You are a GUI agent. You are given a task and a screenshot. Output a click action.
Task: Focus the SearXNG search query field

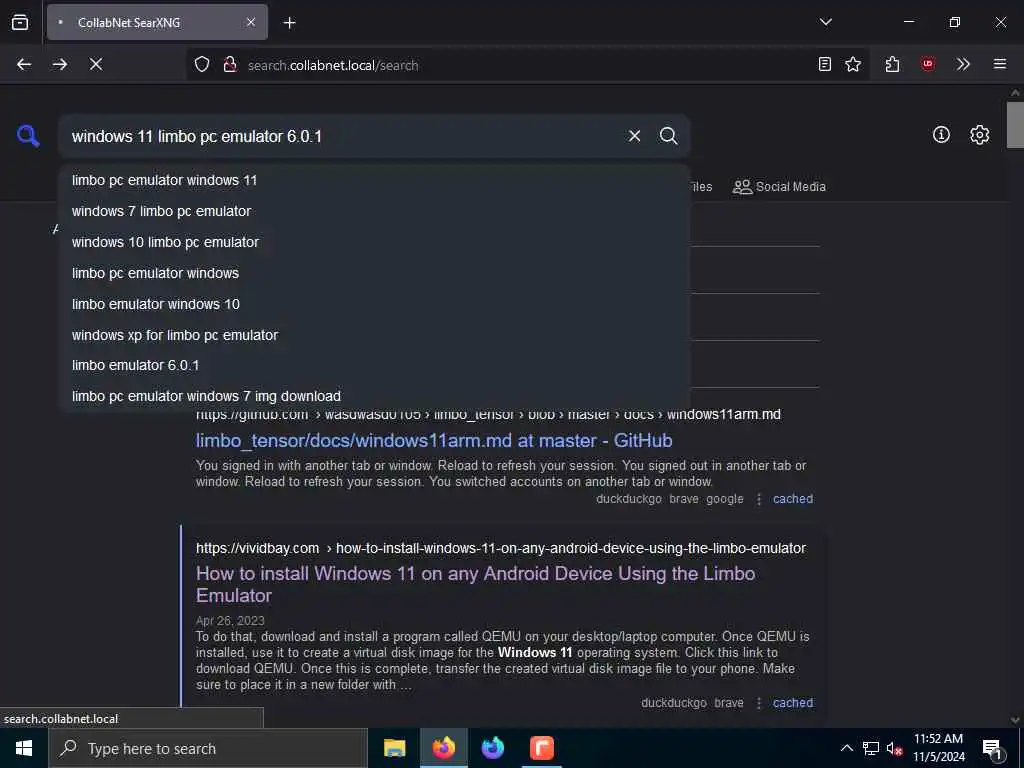(343, 136)
